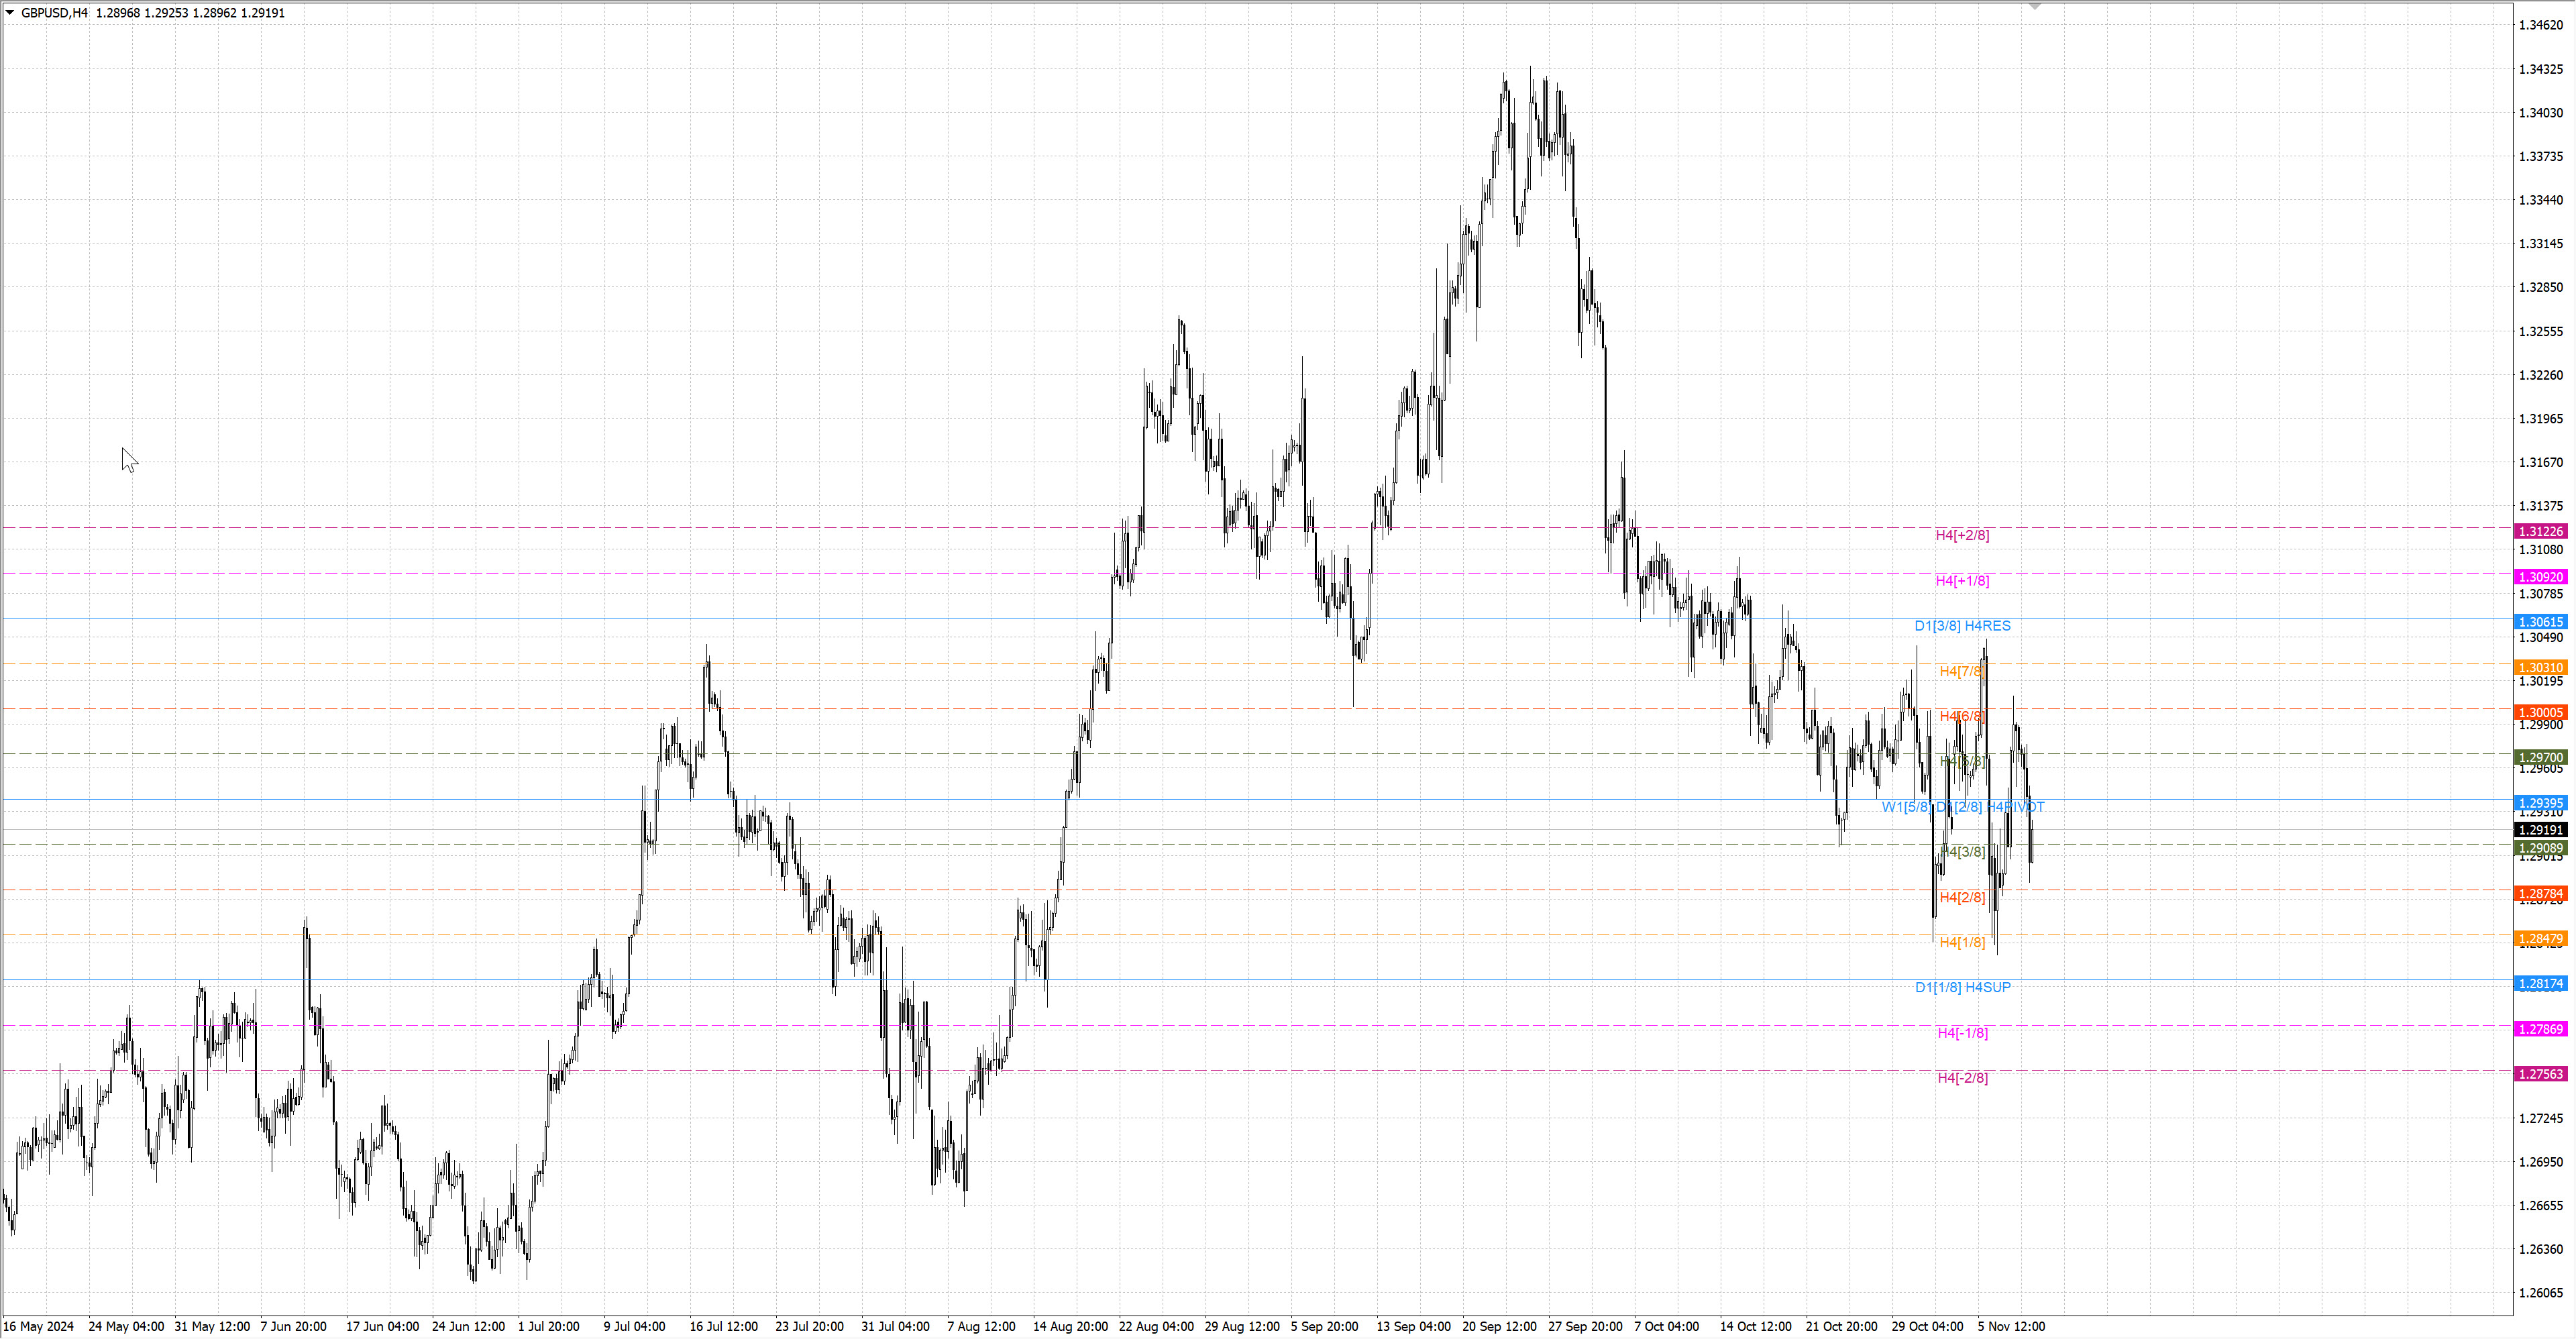
Task: Click the green 1.29700 price tag
Action: (2540, 758)
